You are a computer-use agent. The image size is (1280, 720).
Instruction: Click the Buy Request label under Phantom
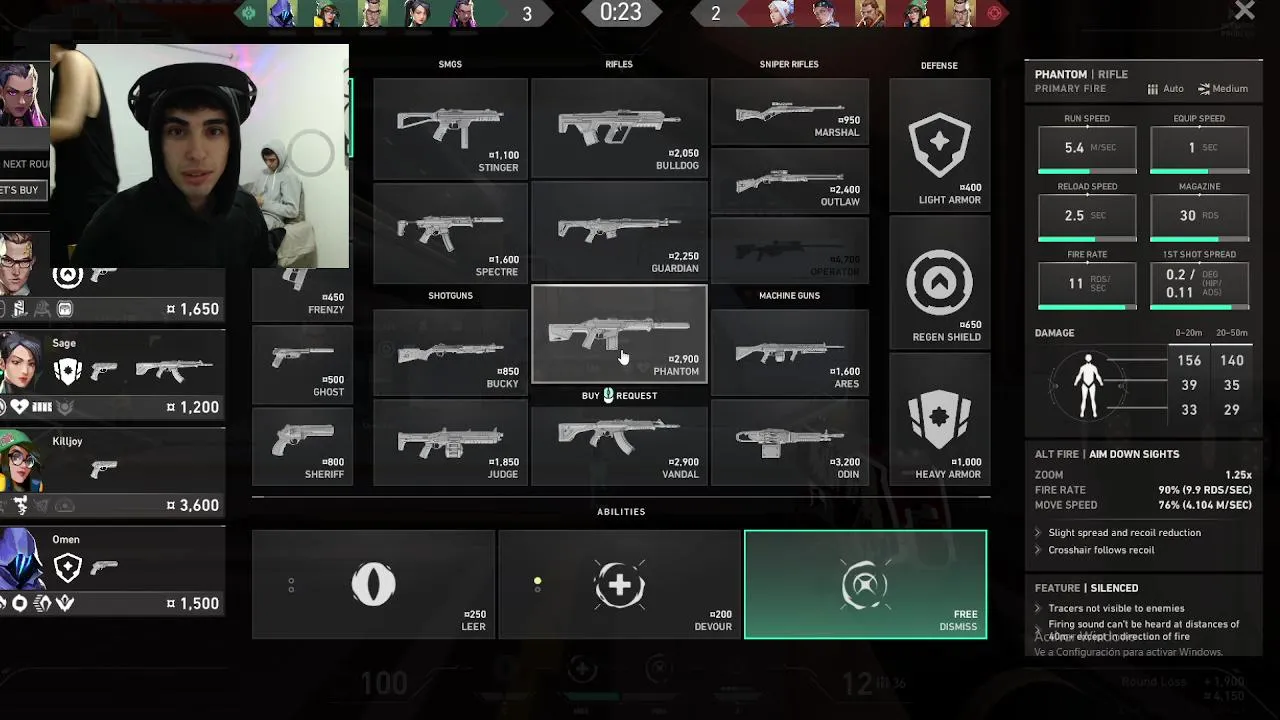click(x=619, y=395)
